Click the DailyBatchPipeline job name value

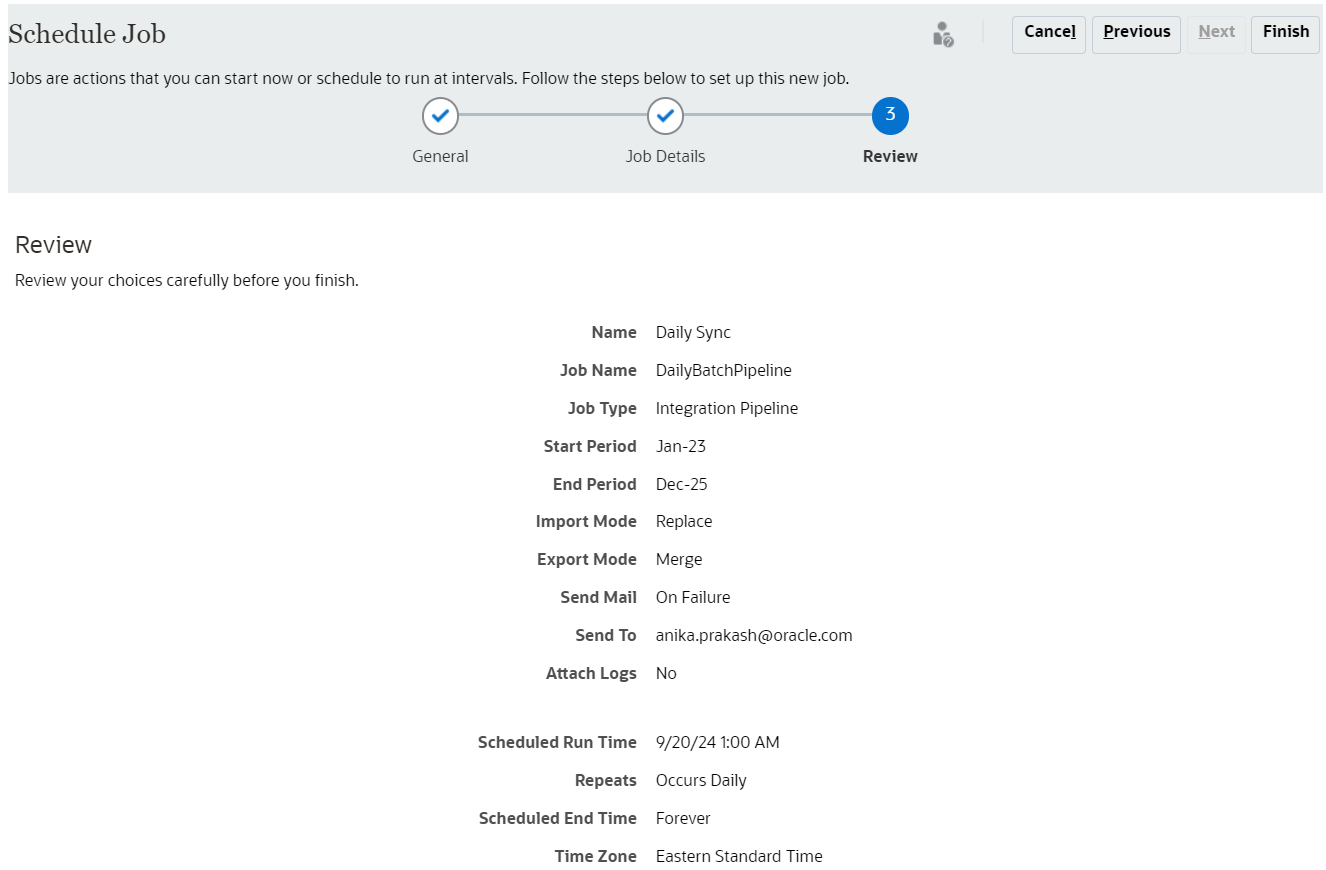point(723,371)
